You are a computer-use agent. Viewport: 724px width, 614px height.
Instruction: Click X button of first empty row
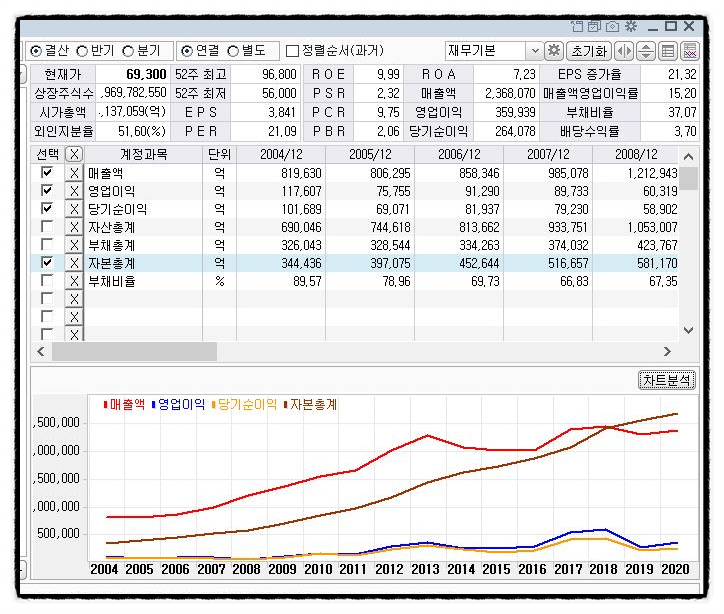(74, 299)
